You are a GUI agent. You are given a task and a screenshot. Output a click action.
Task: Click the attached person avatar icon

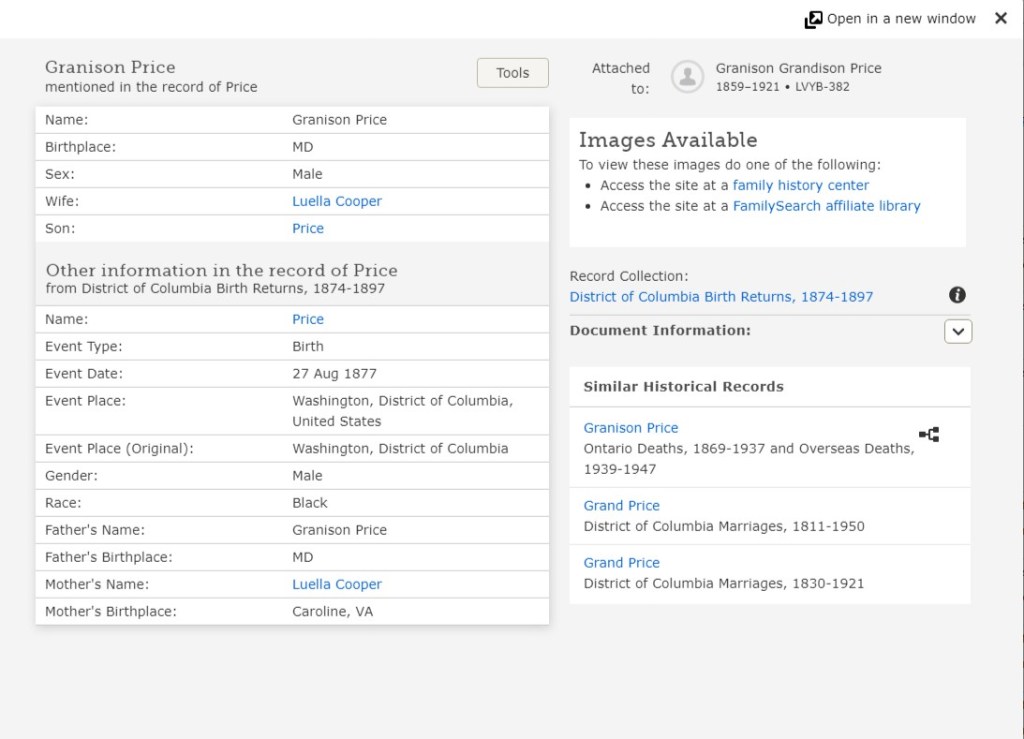tap(687, 77)
